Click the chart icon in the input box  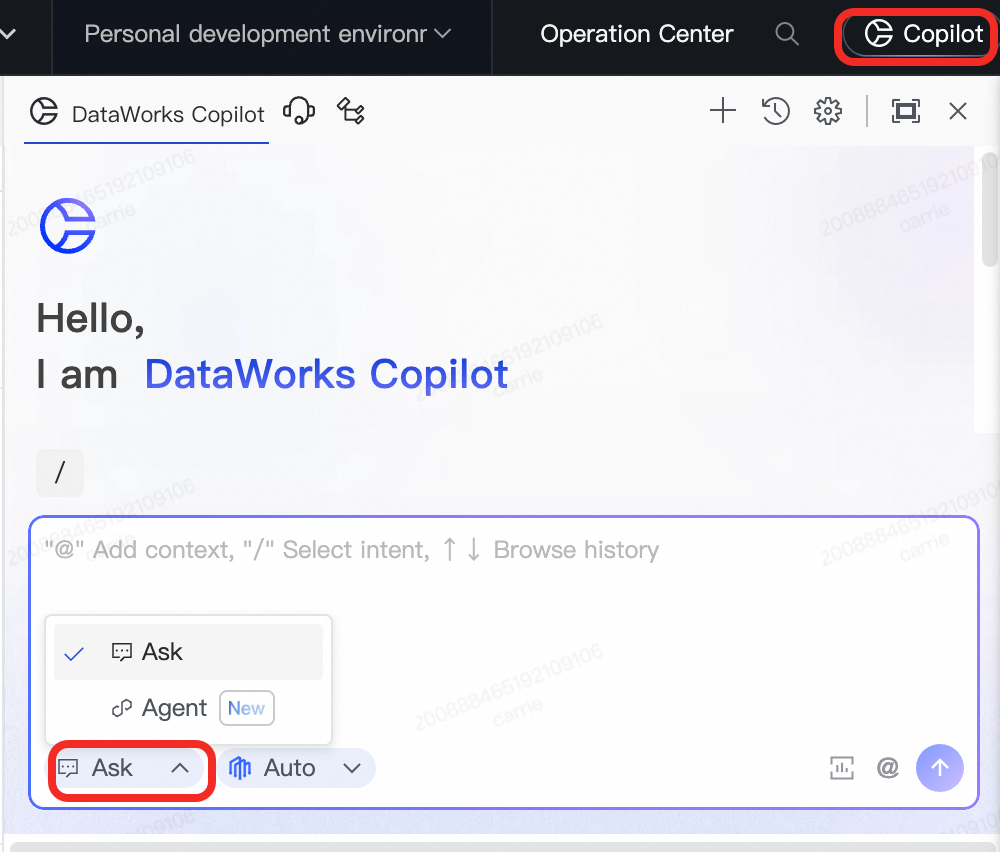(841, 768)
